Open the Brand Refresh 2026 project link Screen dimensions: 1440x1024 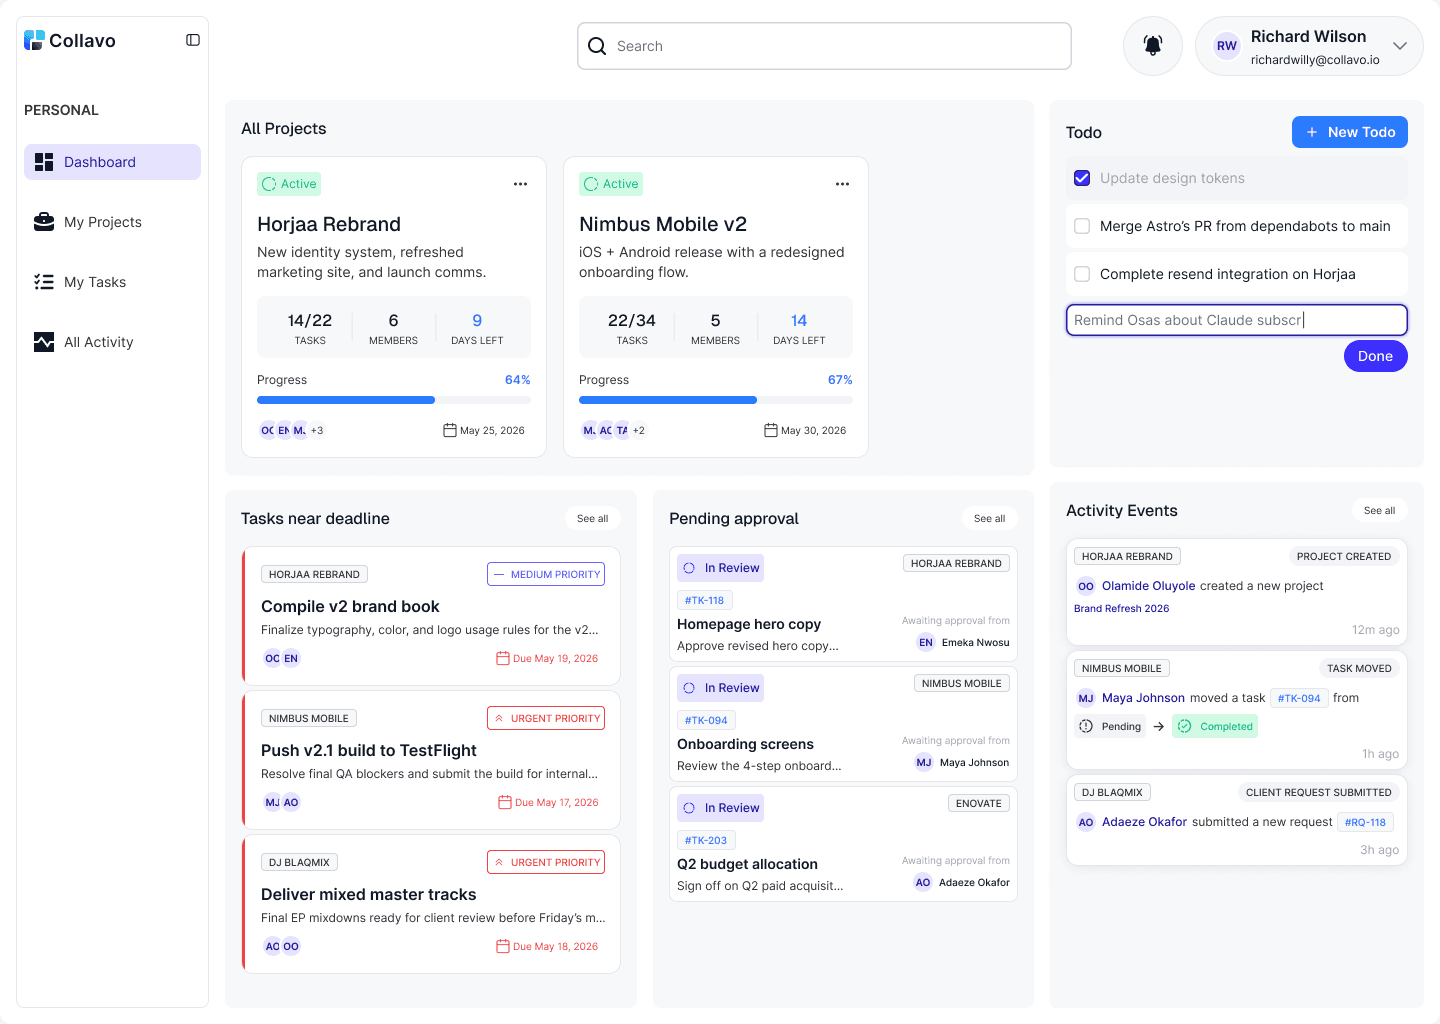pyautogui.click(x=1122, y=608)
